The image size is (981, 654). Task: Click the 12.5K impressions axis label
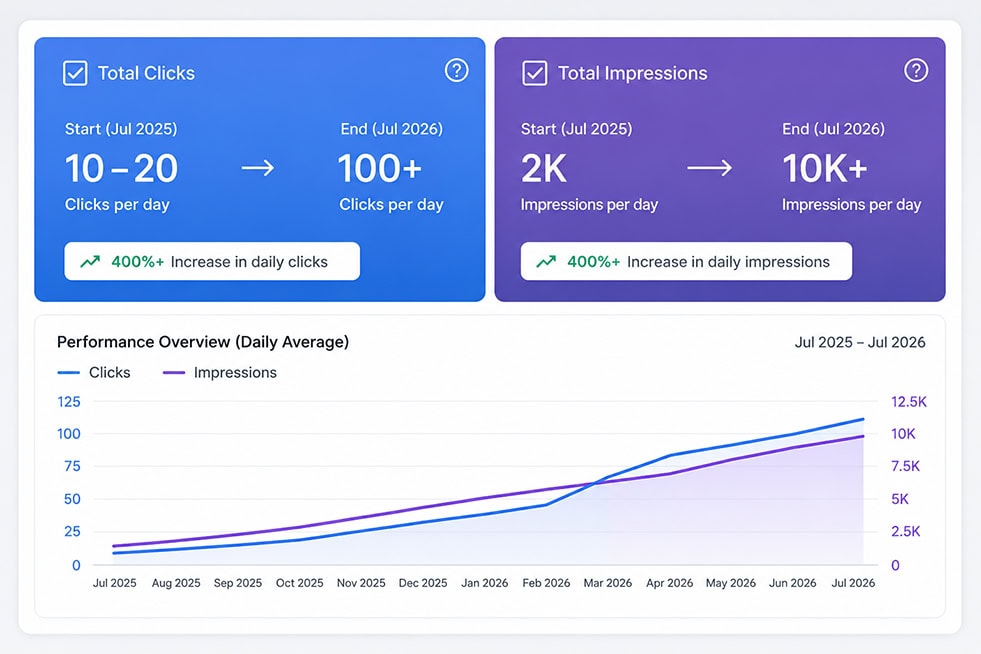click(x=908, y=402)
